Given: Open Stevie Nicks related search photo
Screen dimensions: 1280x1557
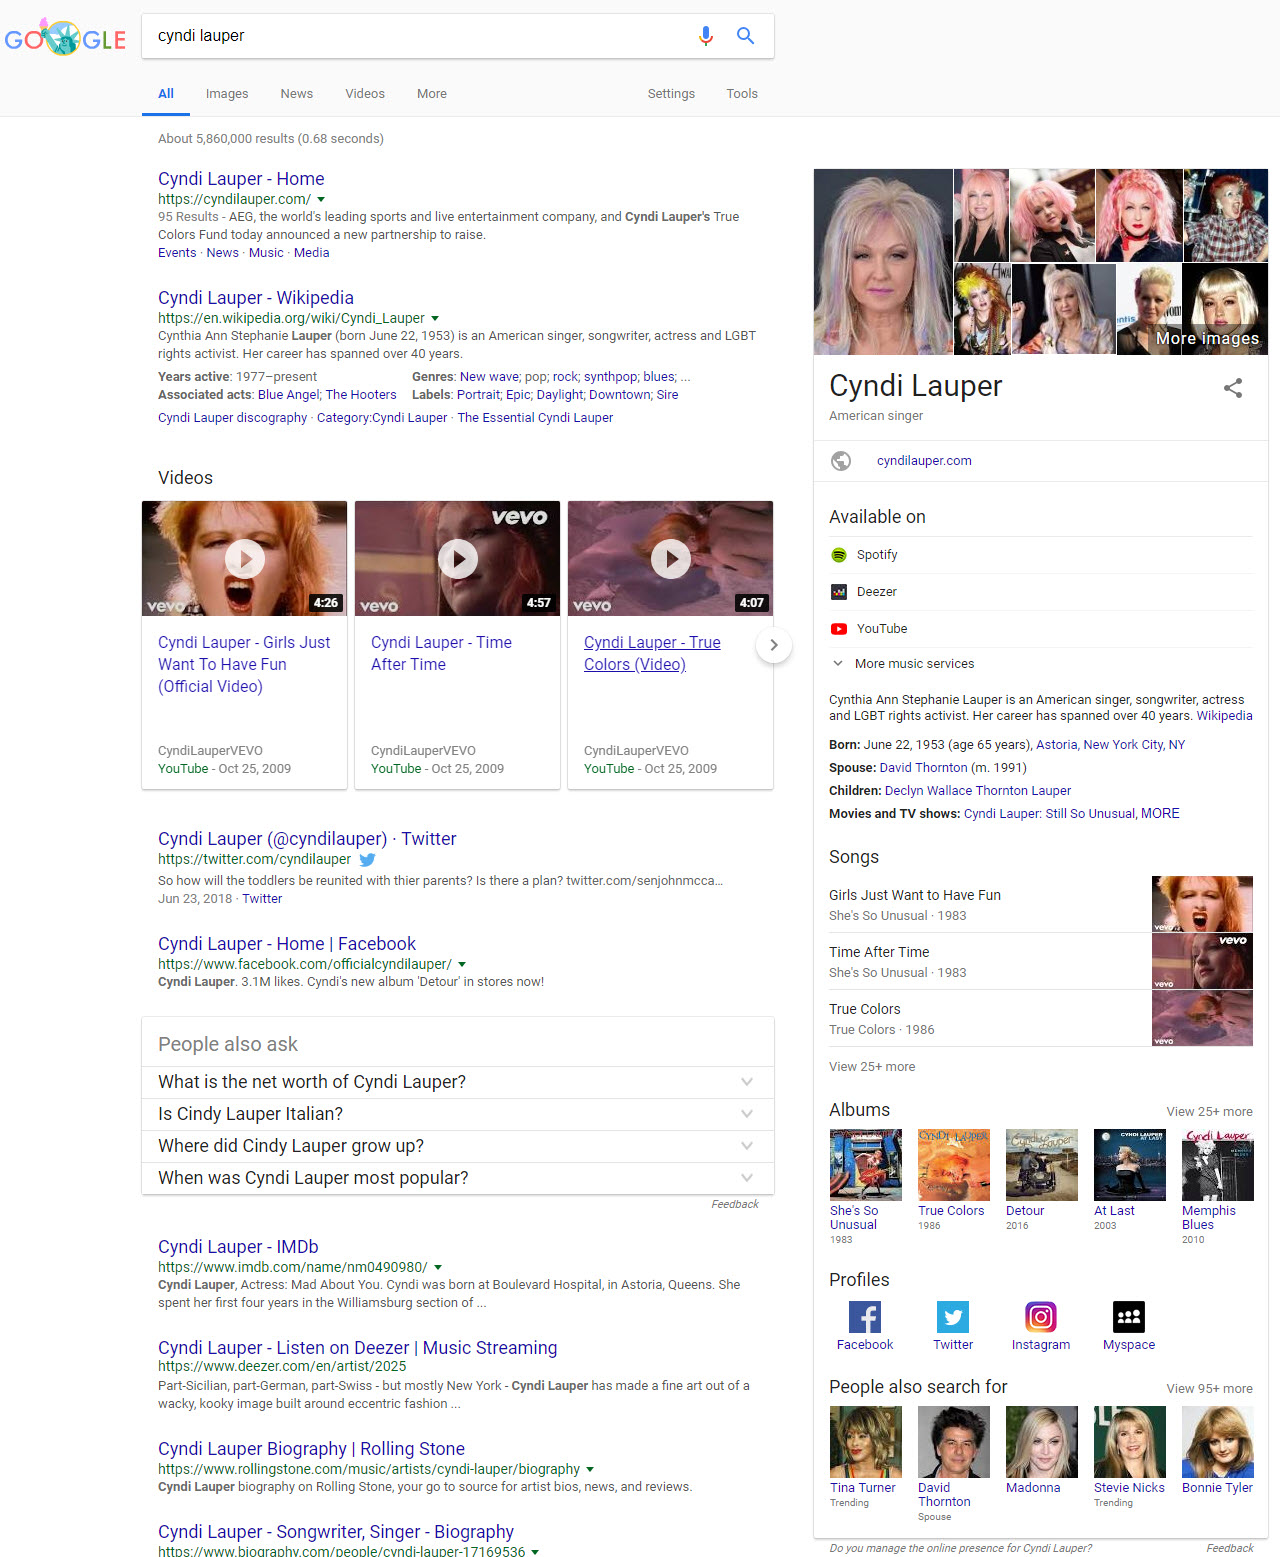Looking at the screenshot, I should 1130,1442.
